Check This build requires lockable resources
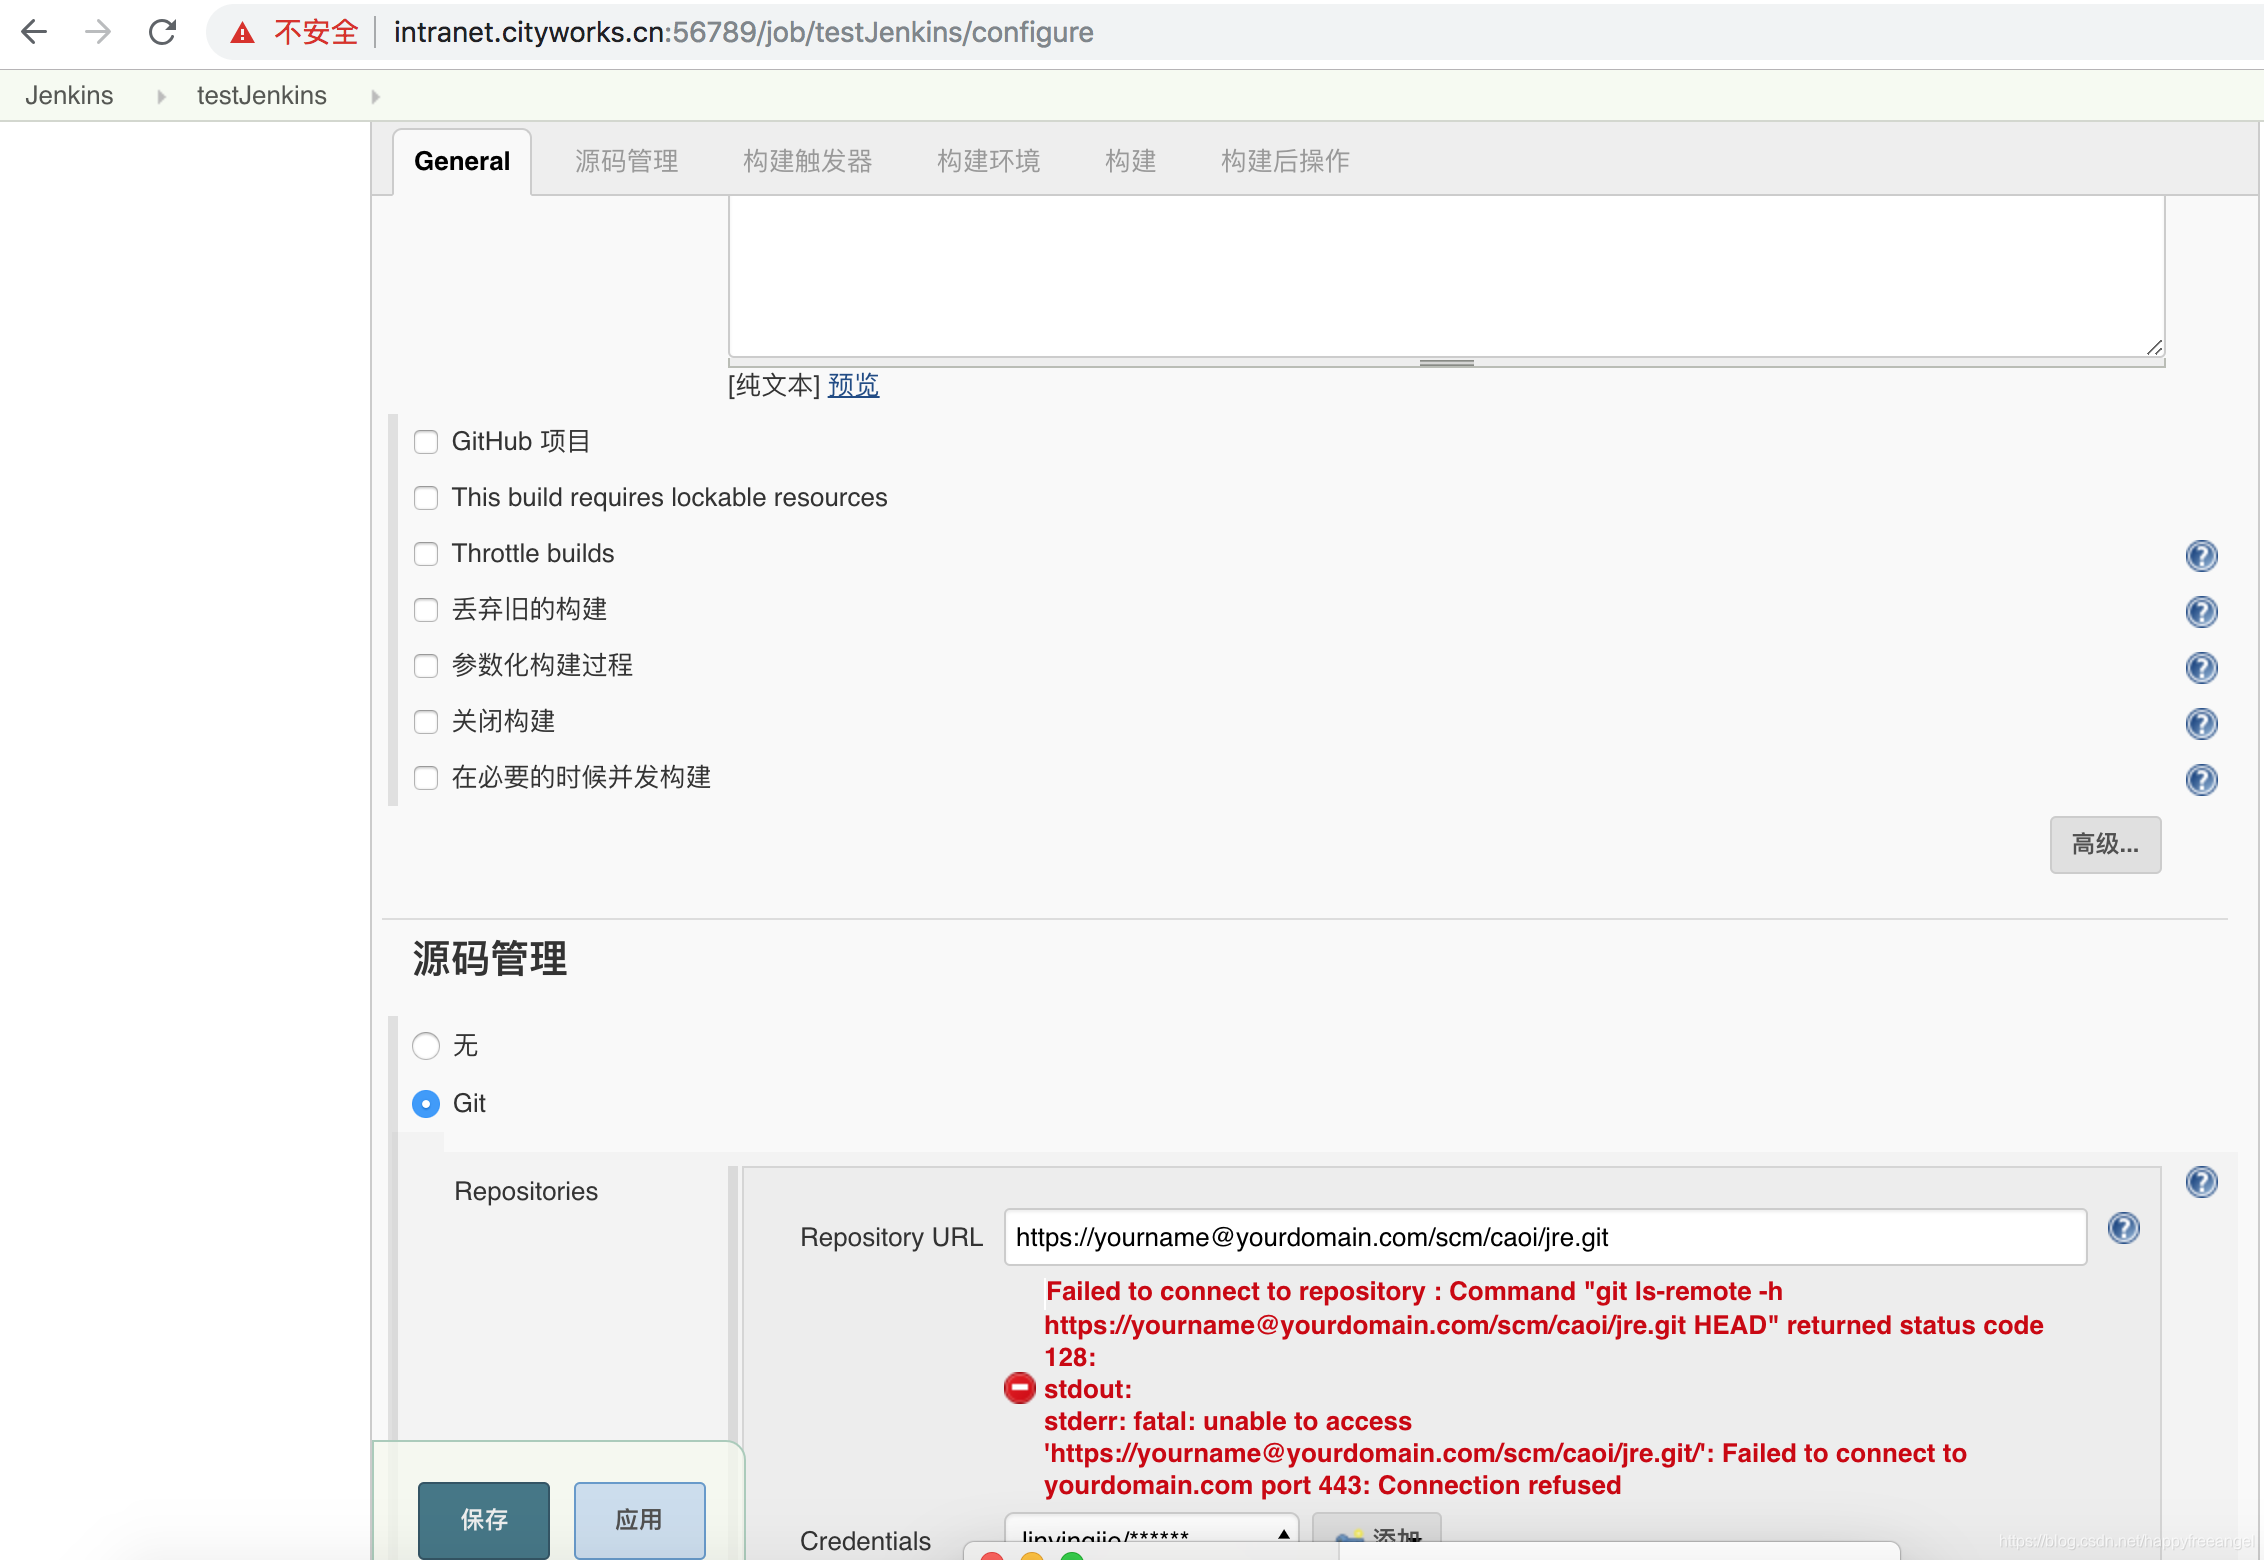Image resolution: width=2264 pixels, height=1560 pixels. click(426, 498)
